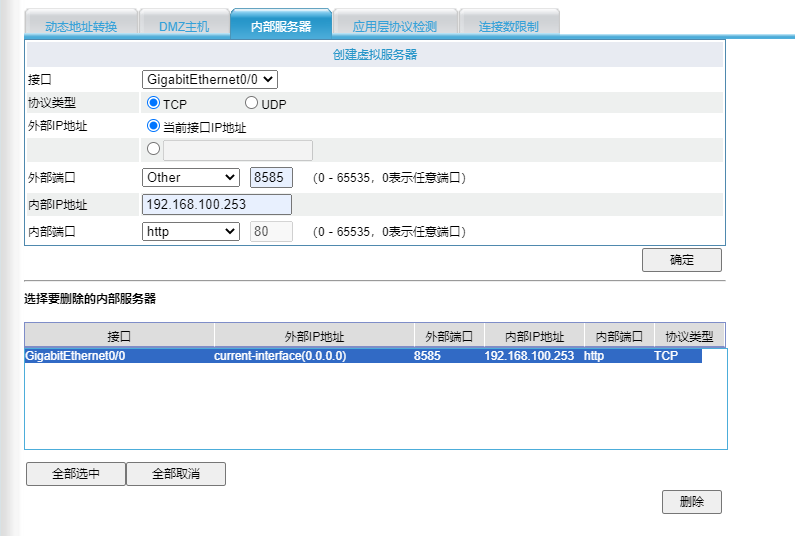Click the 内部端口 column header

pyautogui.click(x=619, y=336)
